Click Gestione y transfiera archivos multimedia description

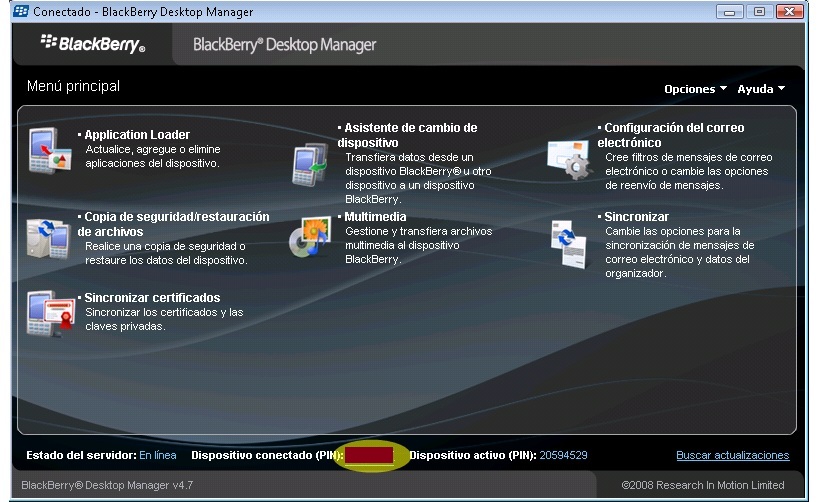[x=418, y=245]
